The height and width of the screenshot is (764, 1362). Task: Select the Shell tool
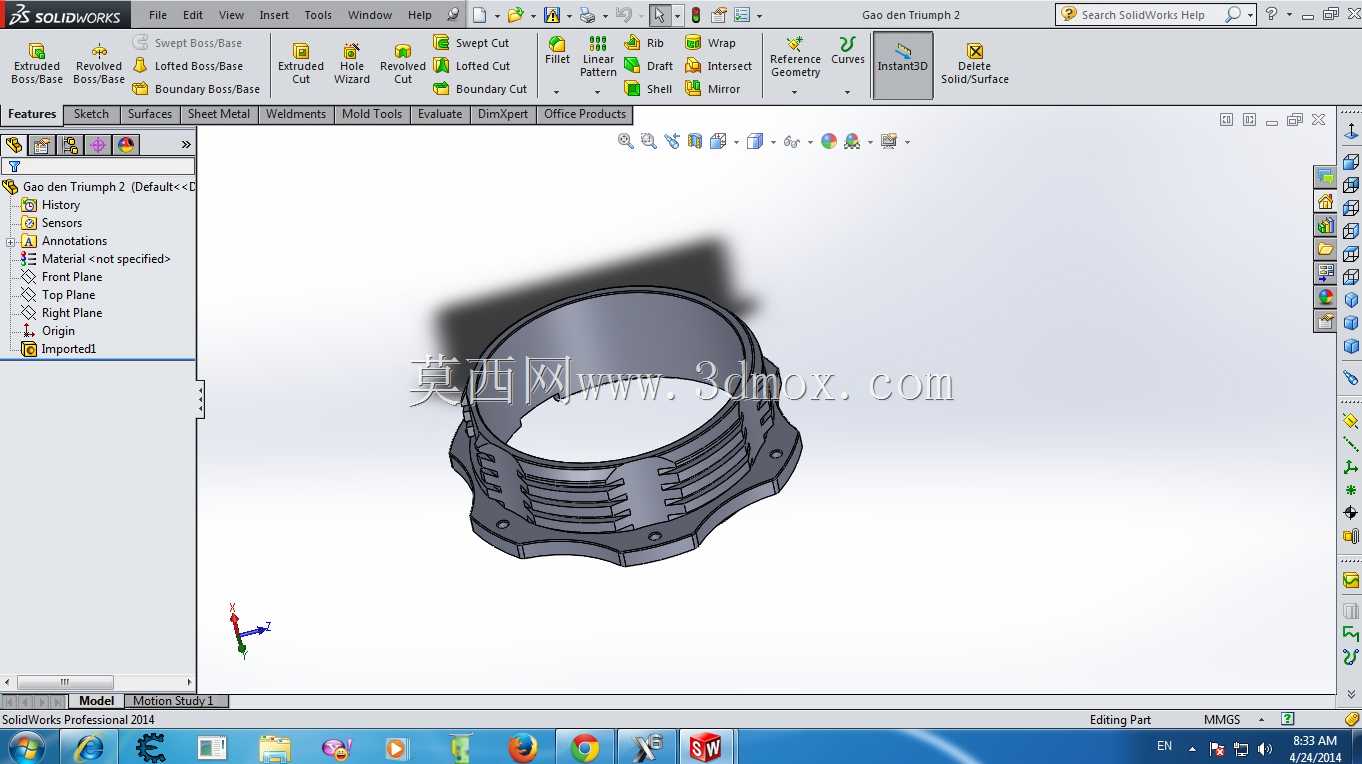tap(648, 89)
